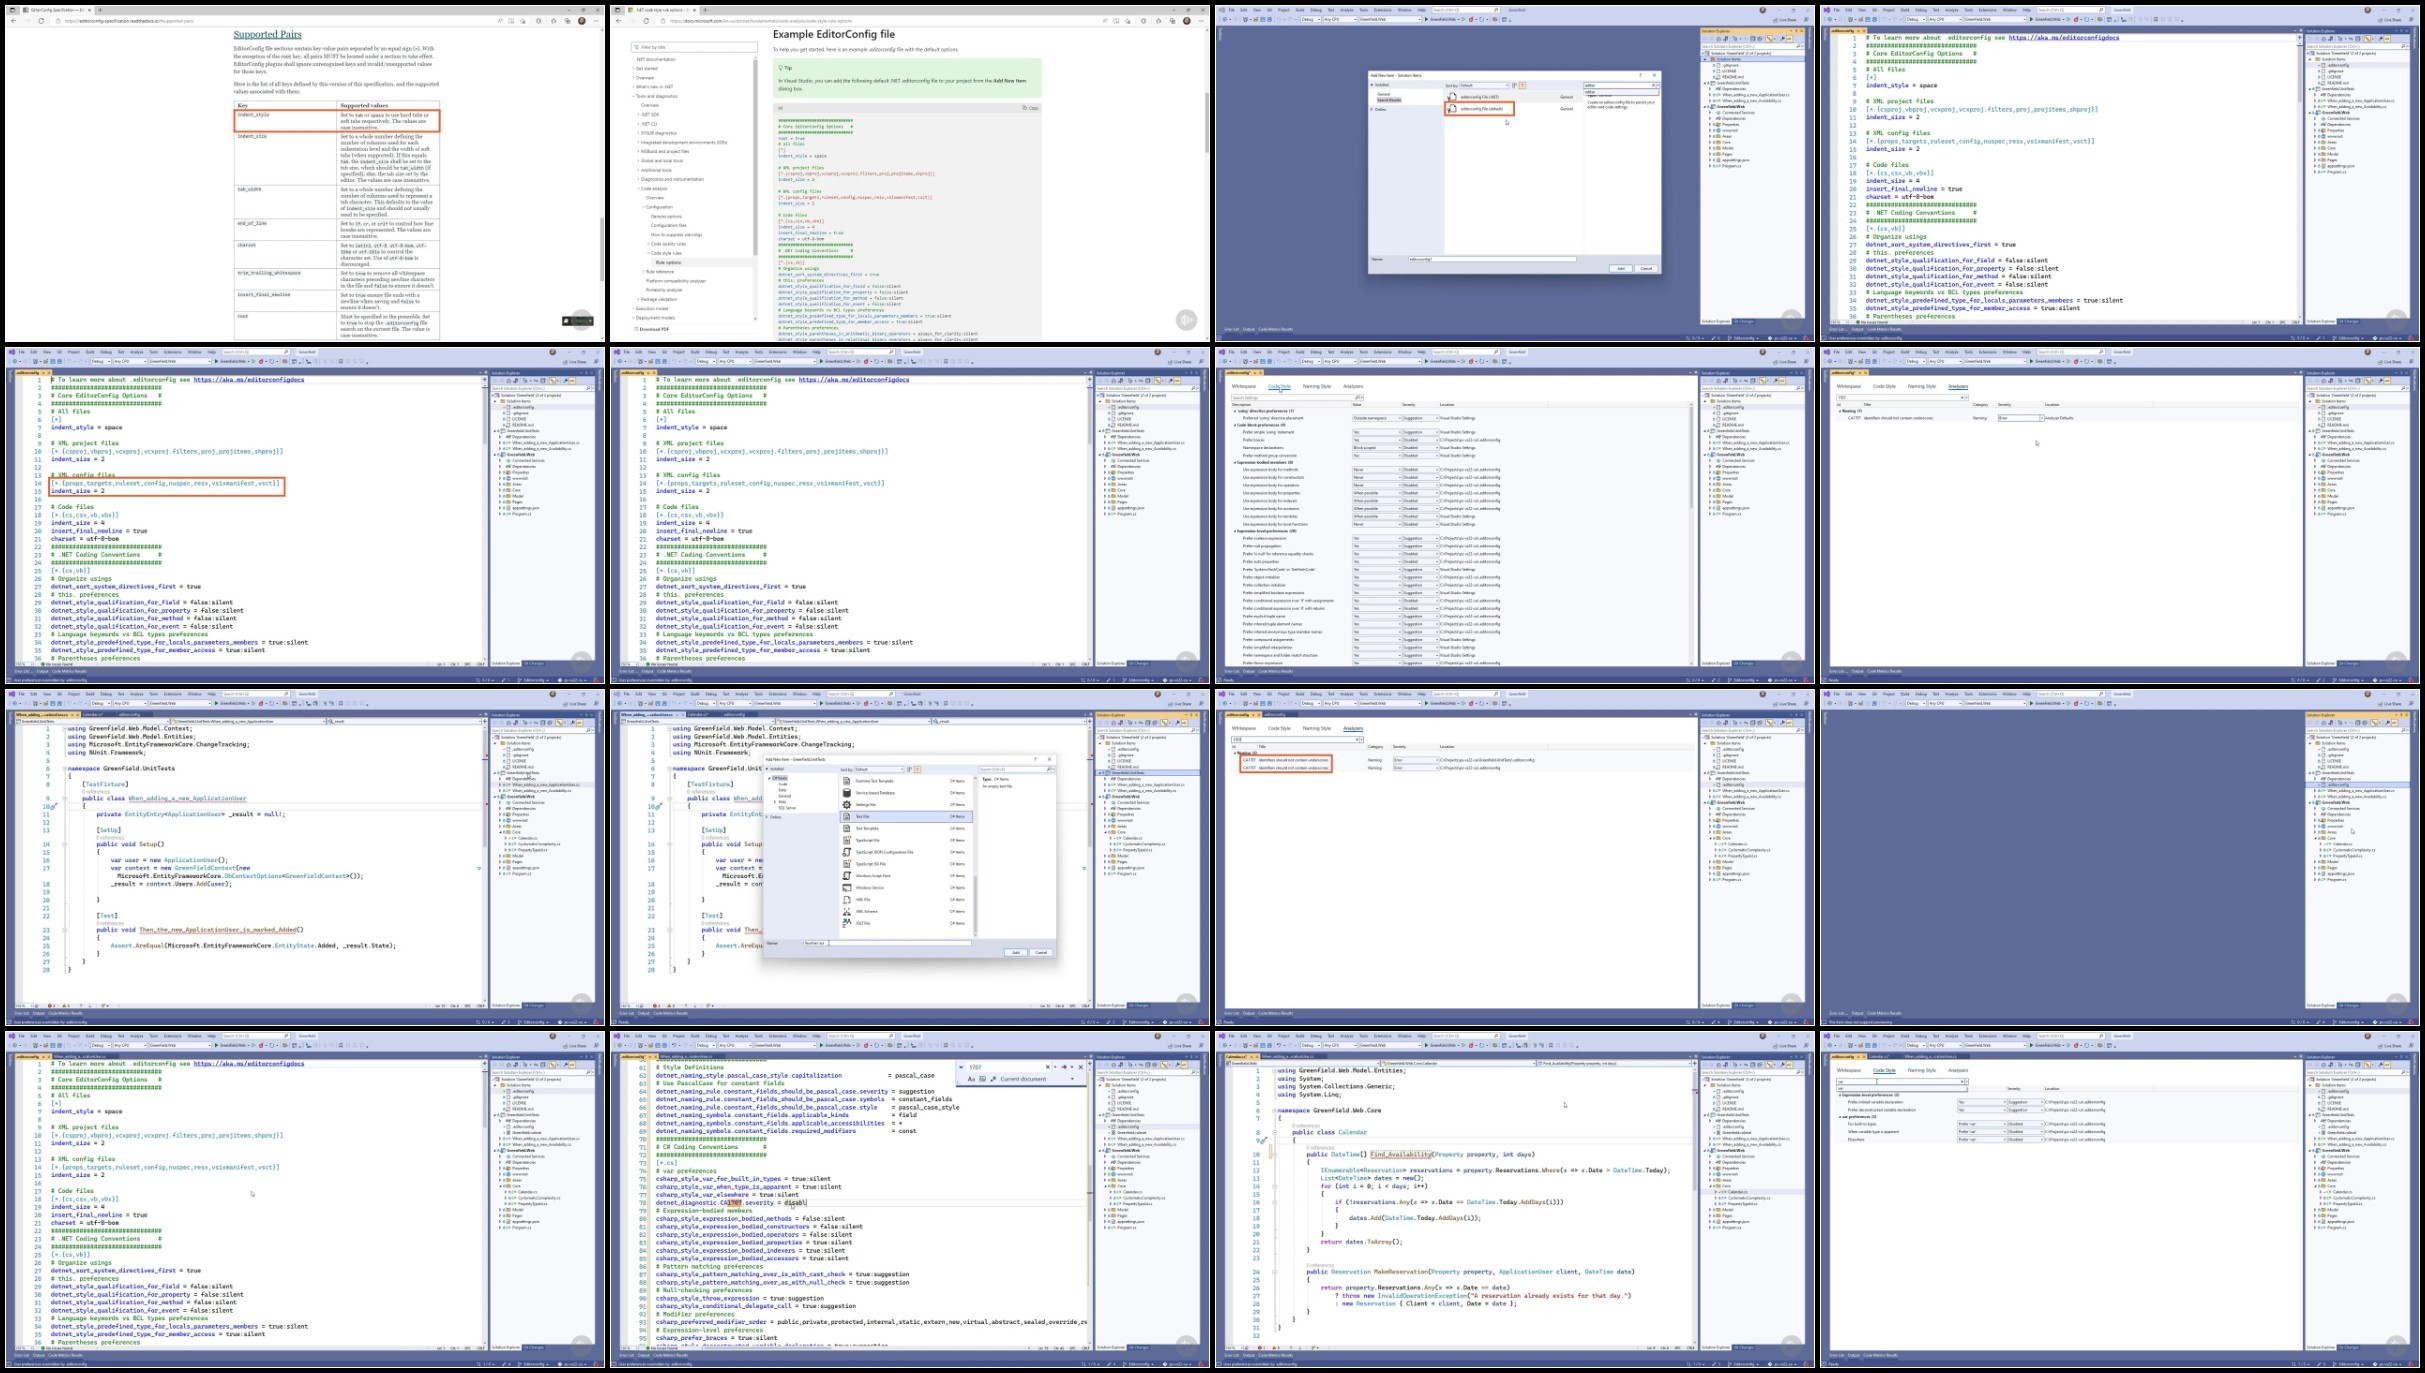
Task: Close the Find box containing '1707'
Action: pos(1080,1067)
